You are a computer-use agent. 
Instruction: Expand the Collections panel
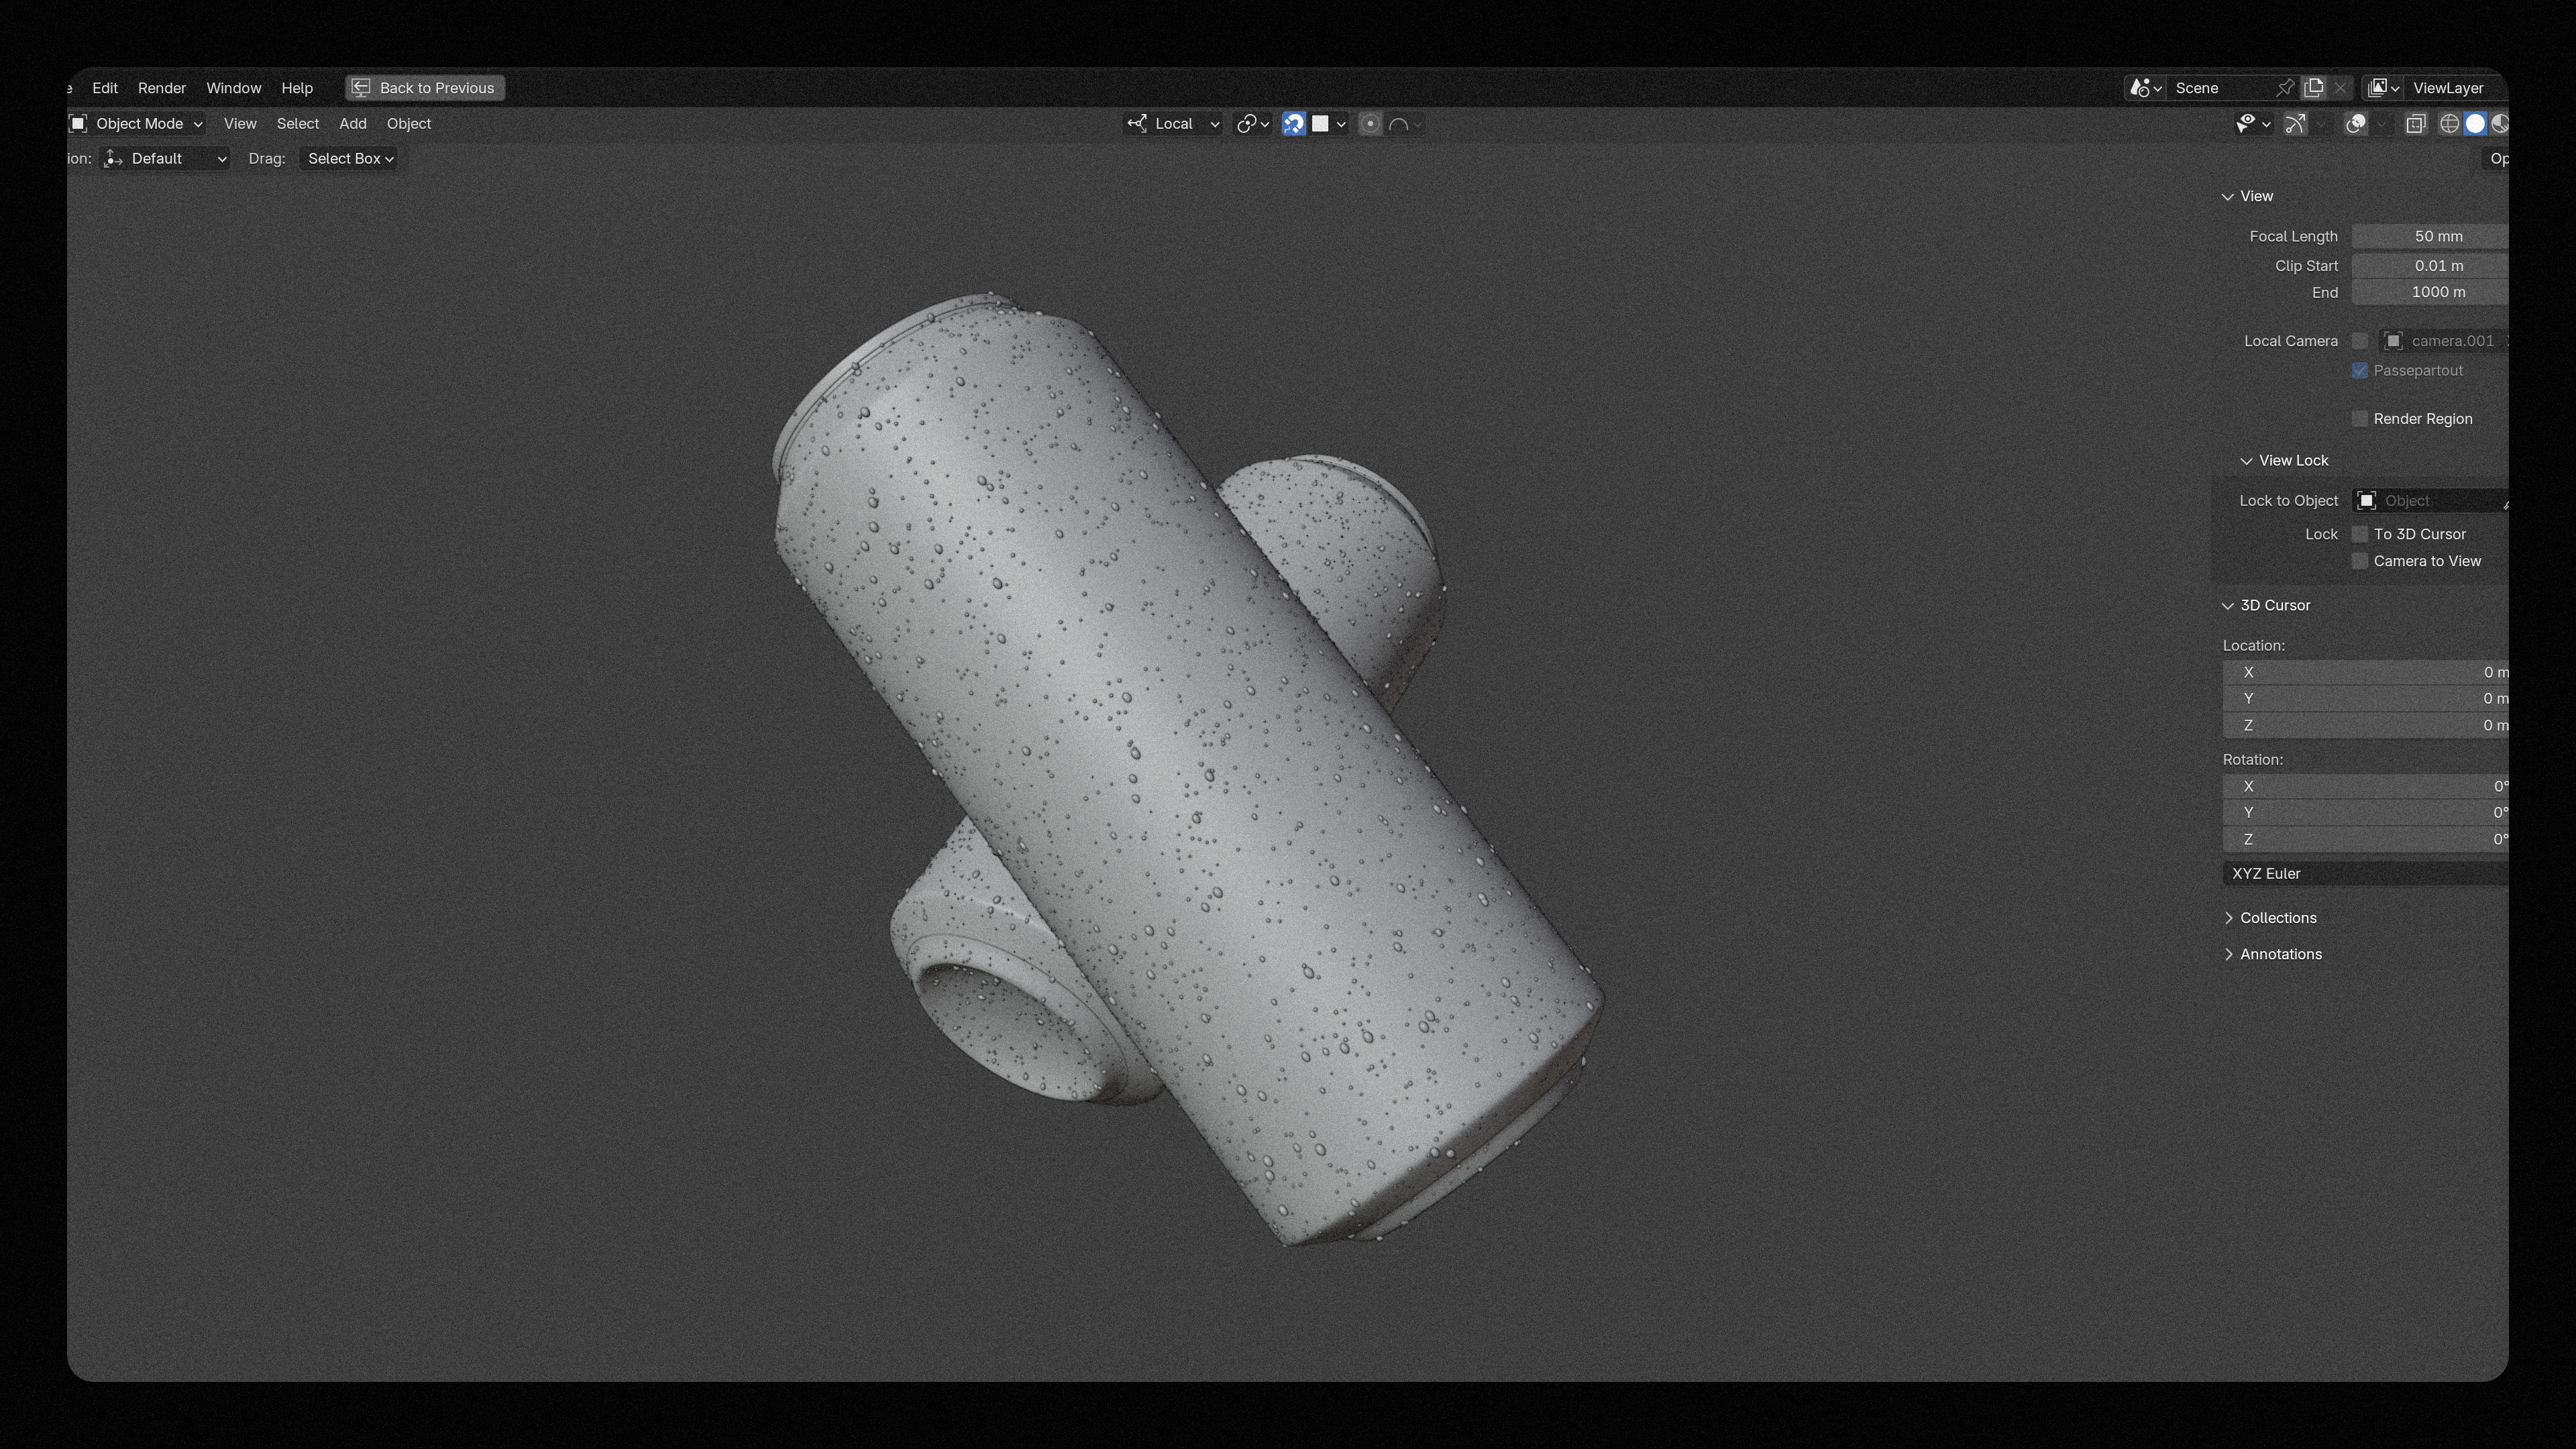[x=2277, y=918]
